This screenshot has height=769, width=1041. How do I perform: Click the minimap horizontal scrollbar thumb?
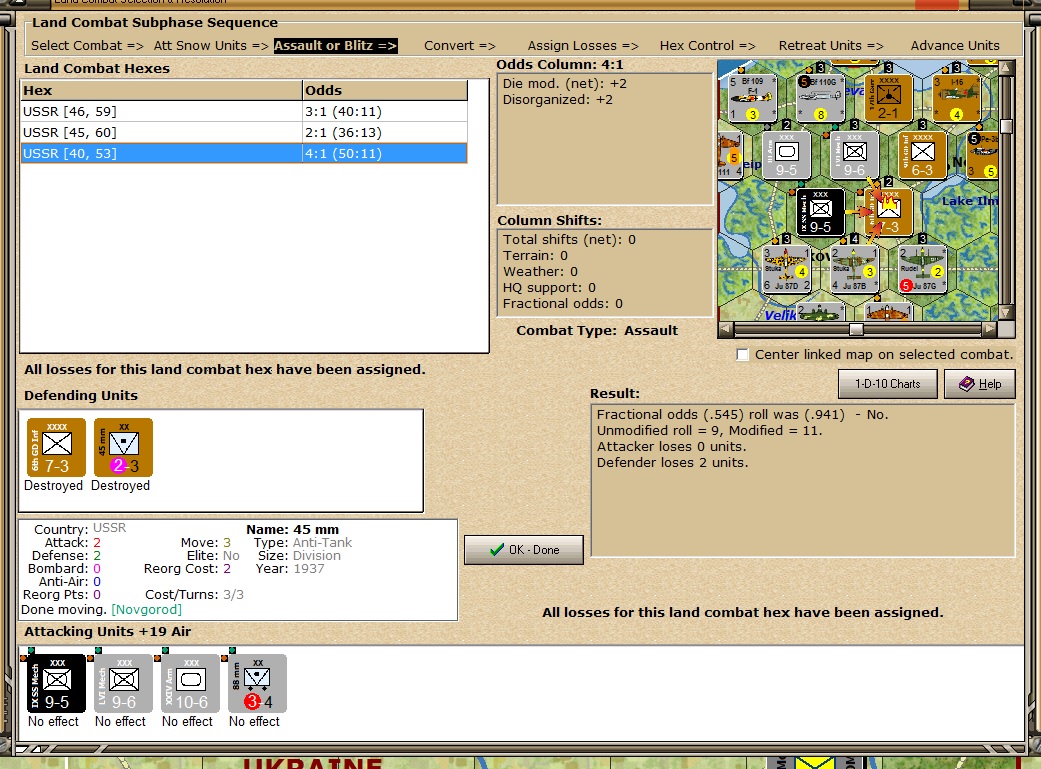pos(856,329)
